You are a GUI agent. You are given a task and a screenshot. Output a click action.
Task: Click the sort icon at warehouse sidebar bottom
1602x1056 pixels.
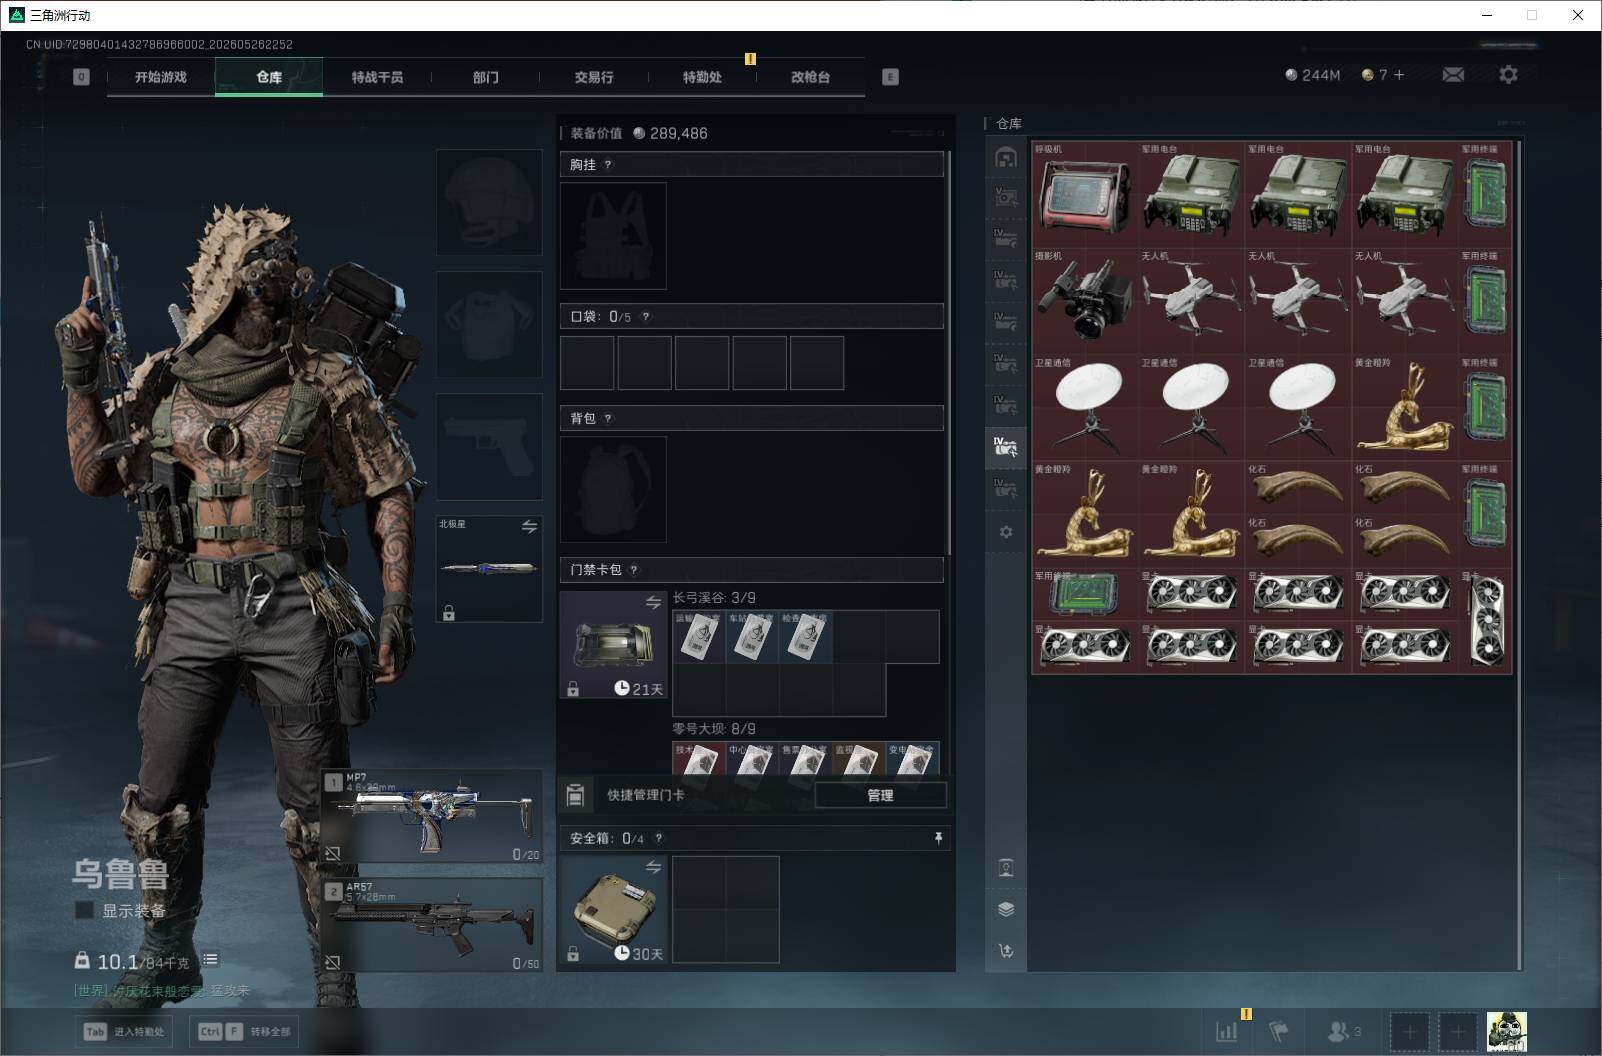coord(1006,951)
